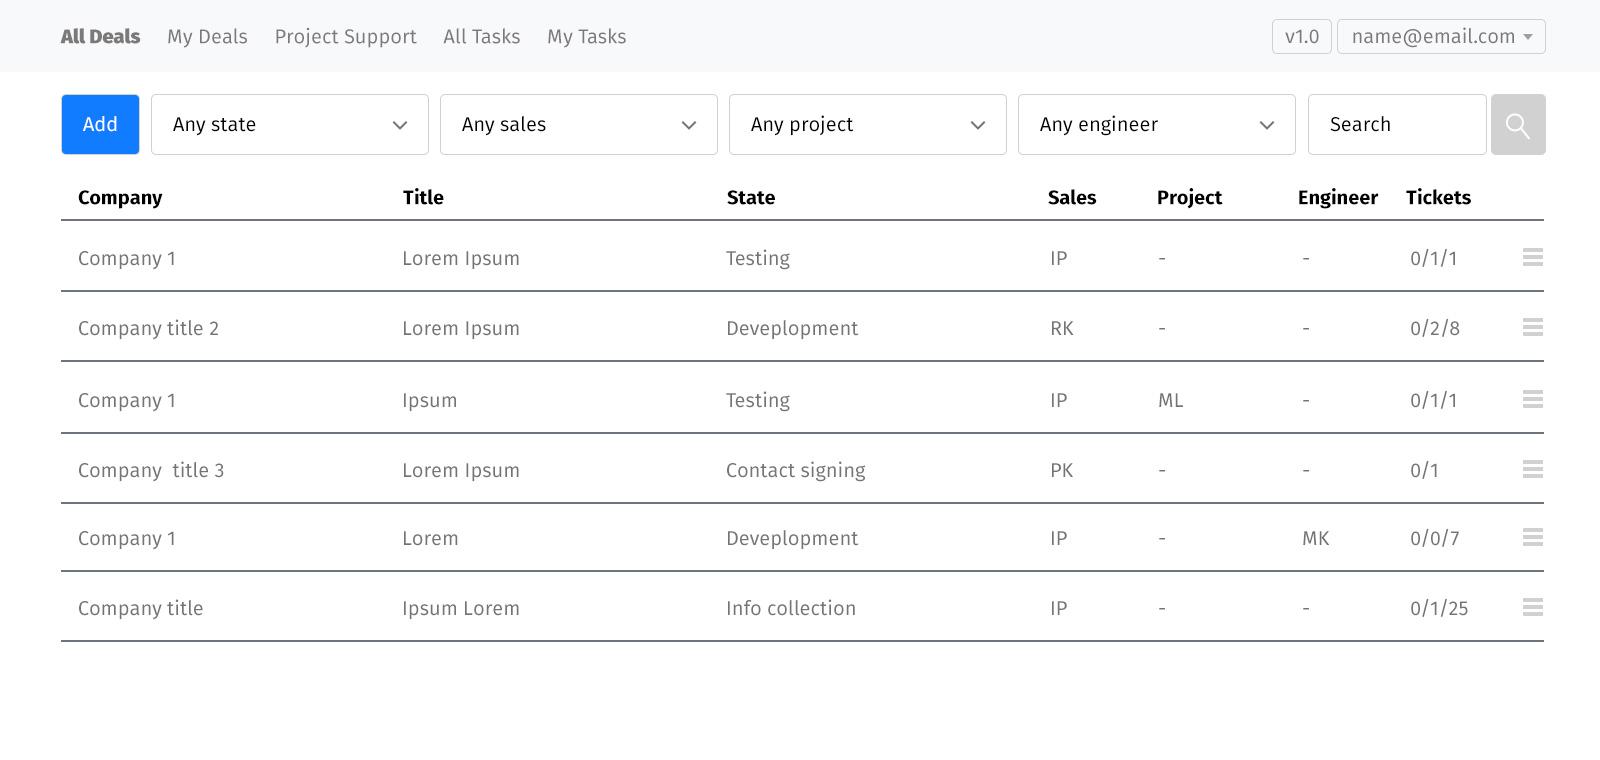Expand the Any state filter dropdown
The height and width of the screenshot is (760, 1600).
pos(289,125)
